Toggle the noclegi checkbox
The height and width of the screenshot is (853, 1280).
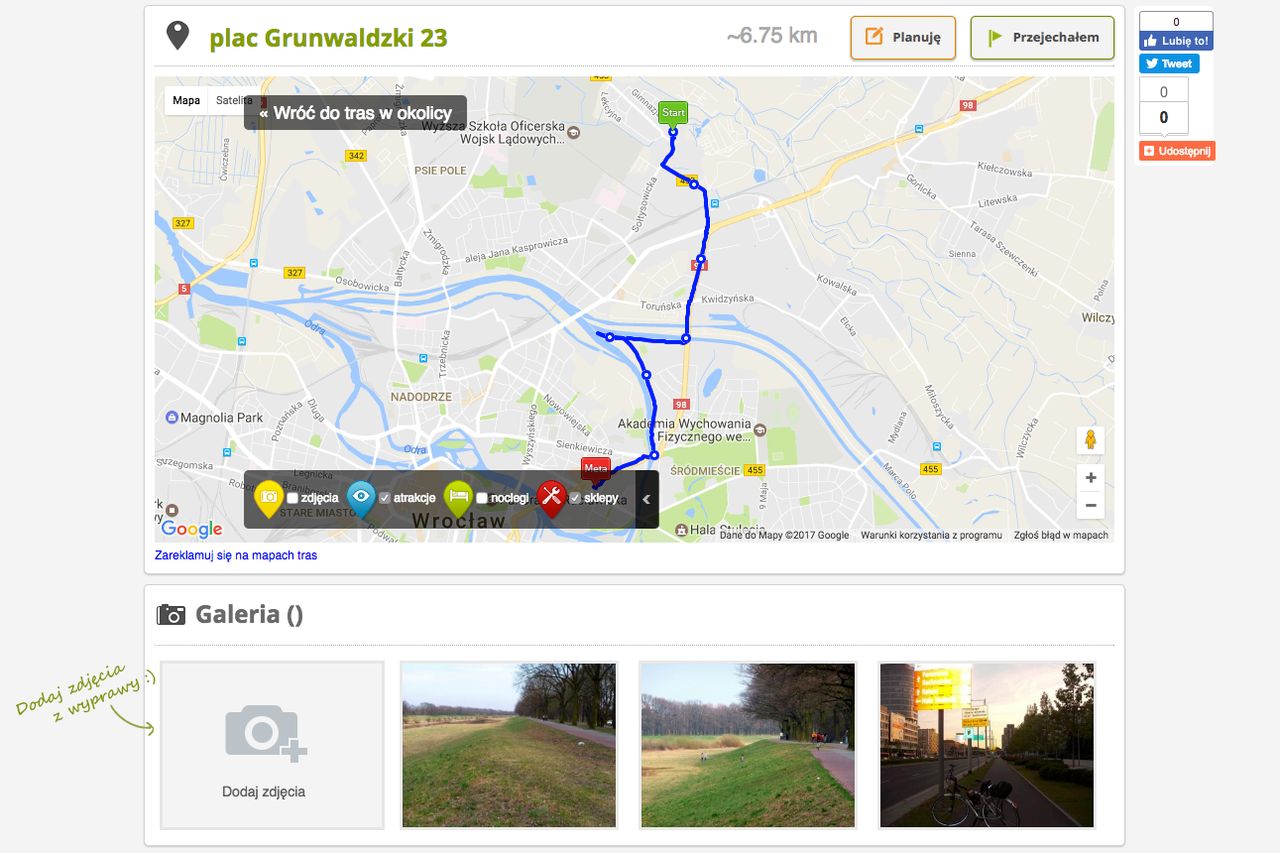point(482,498)
